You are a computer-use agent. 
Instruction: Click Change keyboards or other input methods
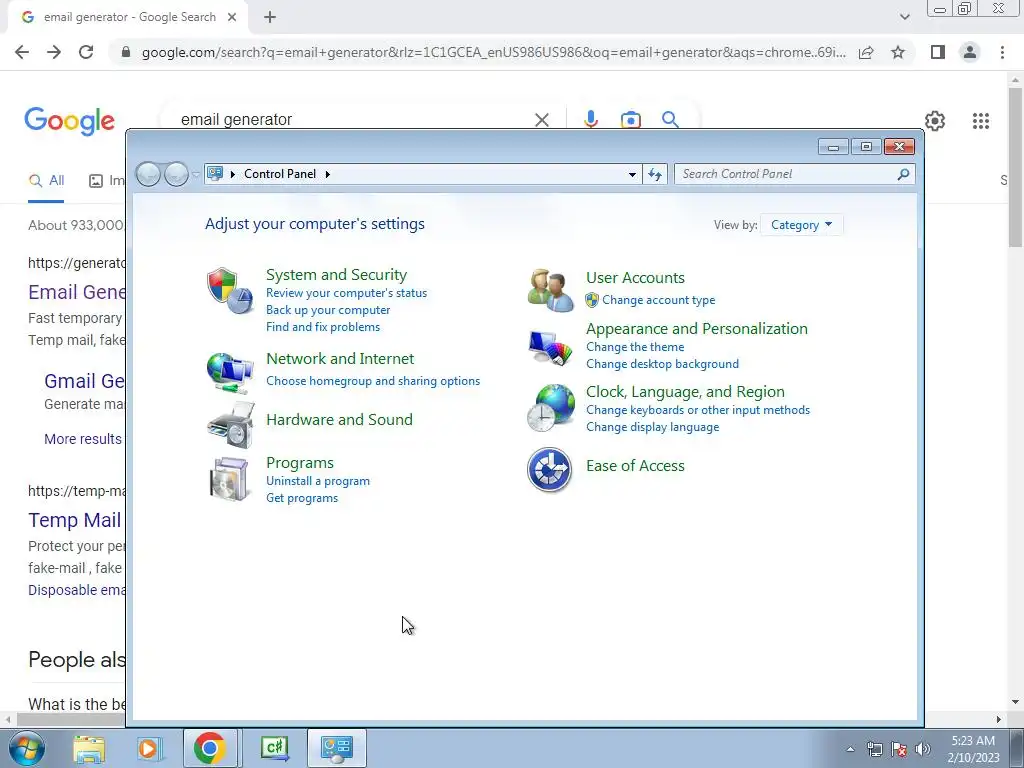(x=697, y=410)
